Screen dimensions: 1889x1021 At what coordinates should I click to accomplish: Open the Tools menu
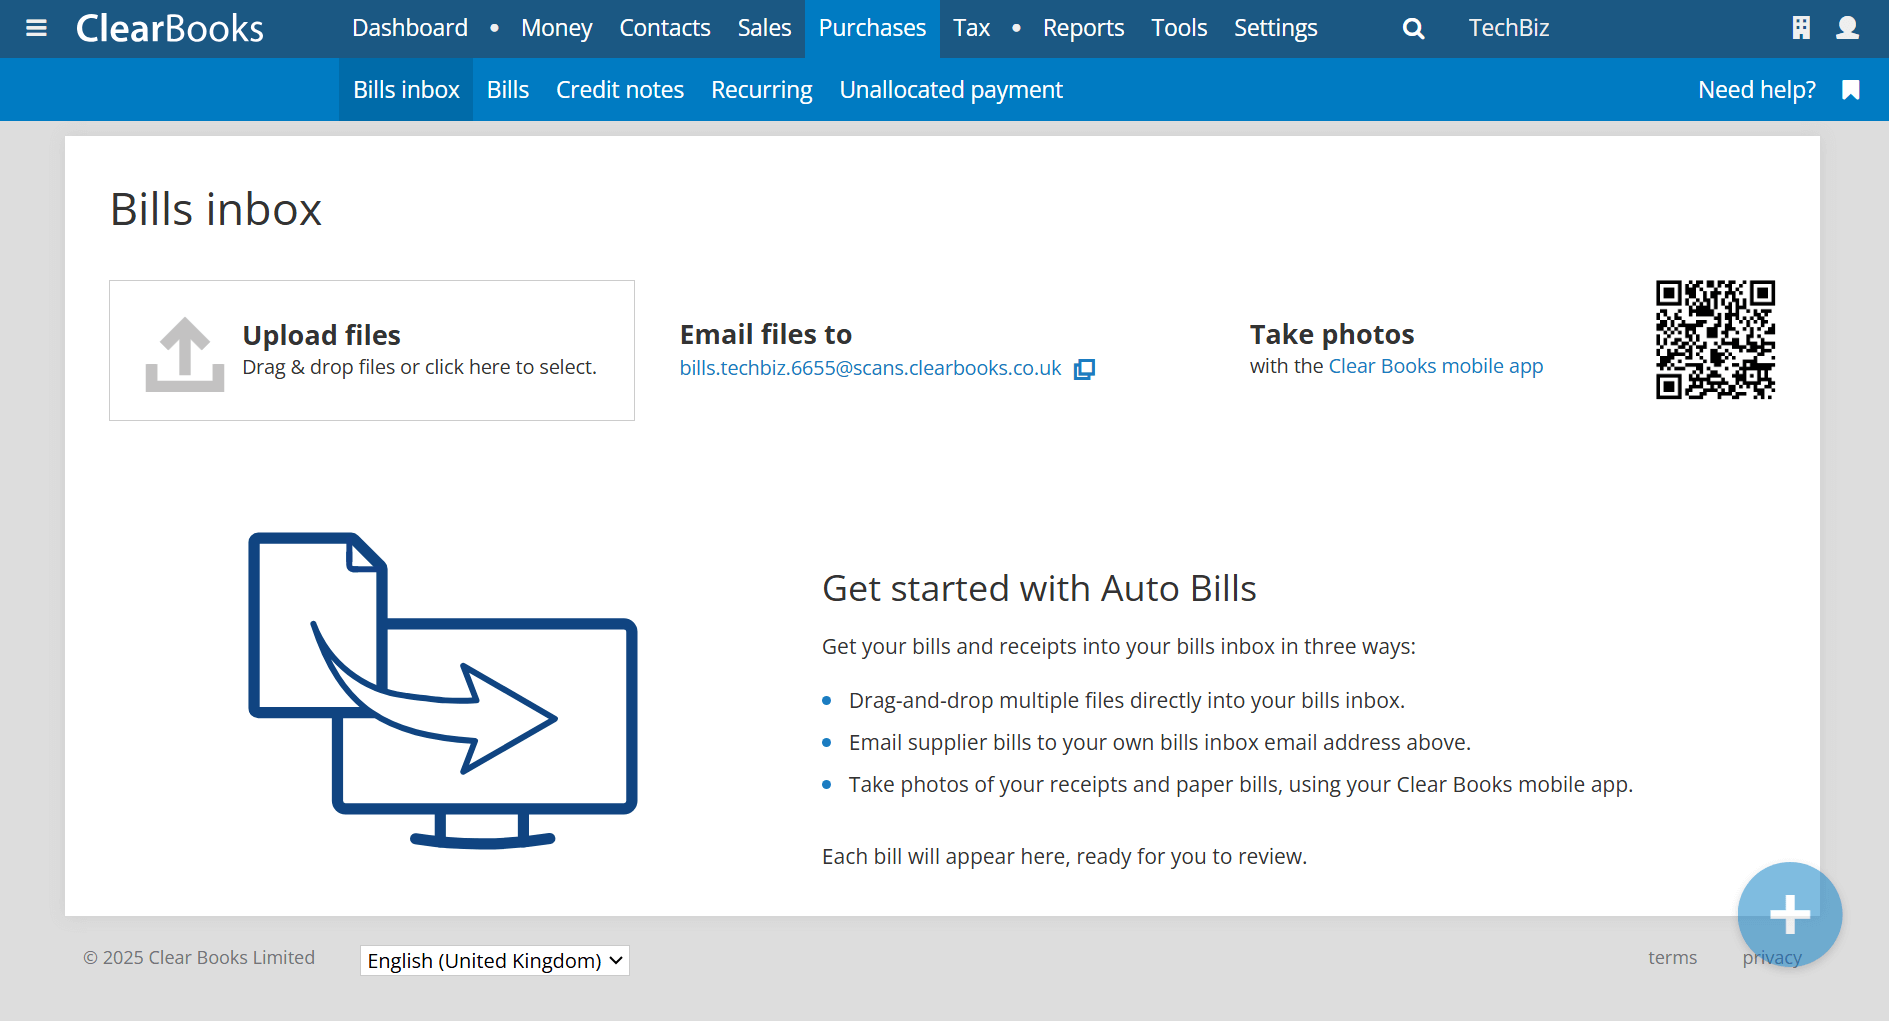(x=1179, y=28)
